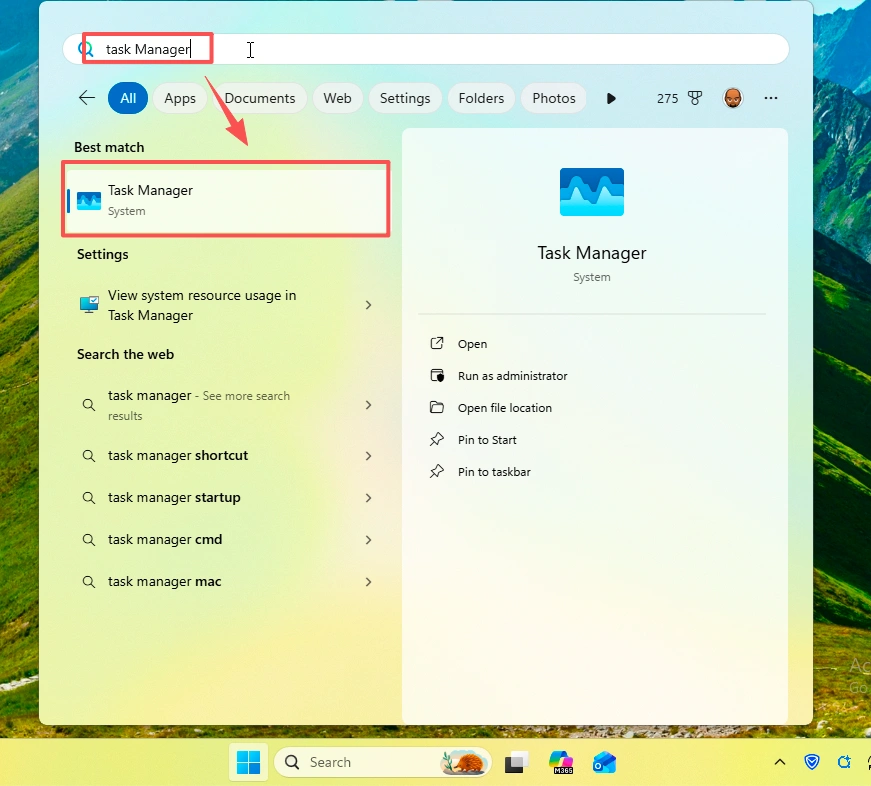
Task: Open View system resource usage in Task Manager
Action: coord(226,305)
